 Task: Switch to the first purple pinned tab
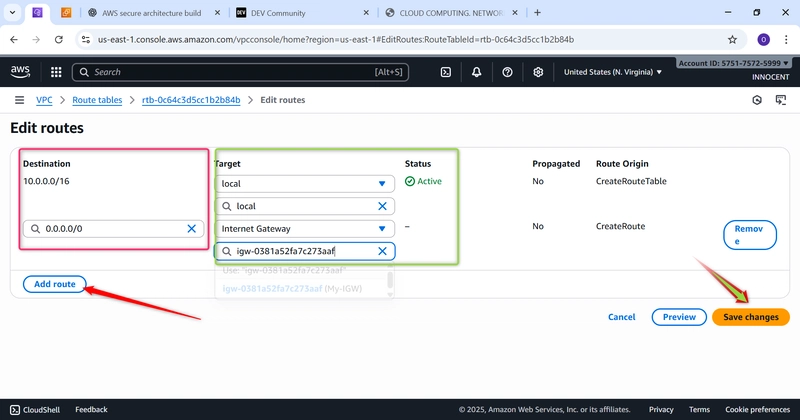coord(37,13)
